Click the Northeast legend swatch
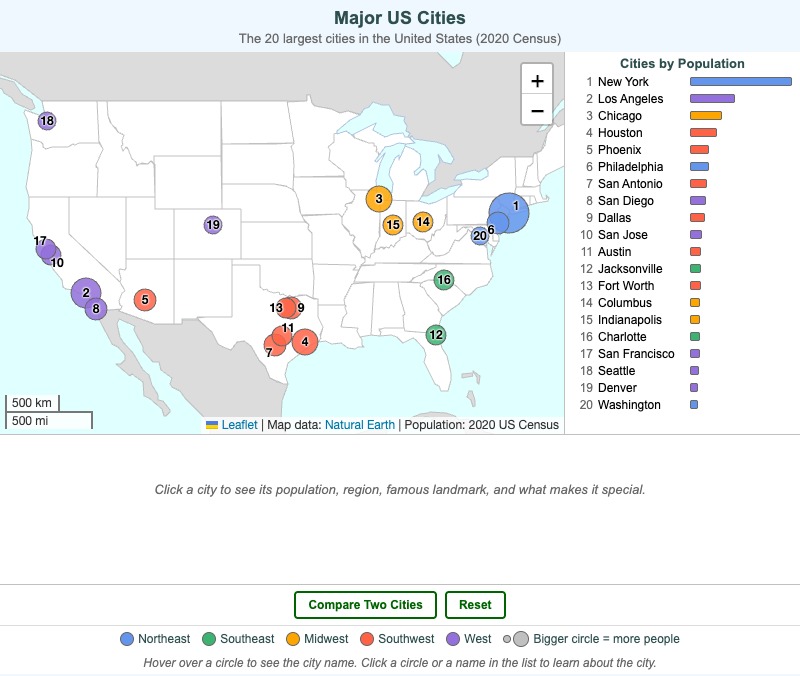Screen dimensions: 800x676 click(x=127, y=639)
